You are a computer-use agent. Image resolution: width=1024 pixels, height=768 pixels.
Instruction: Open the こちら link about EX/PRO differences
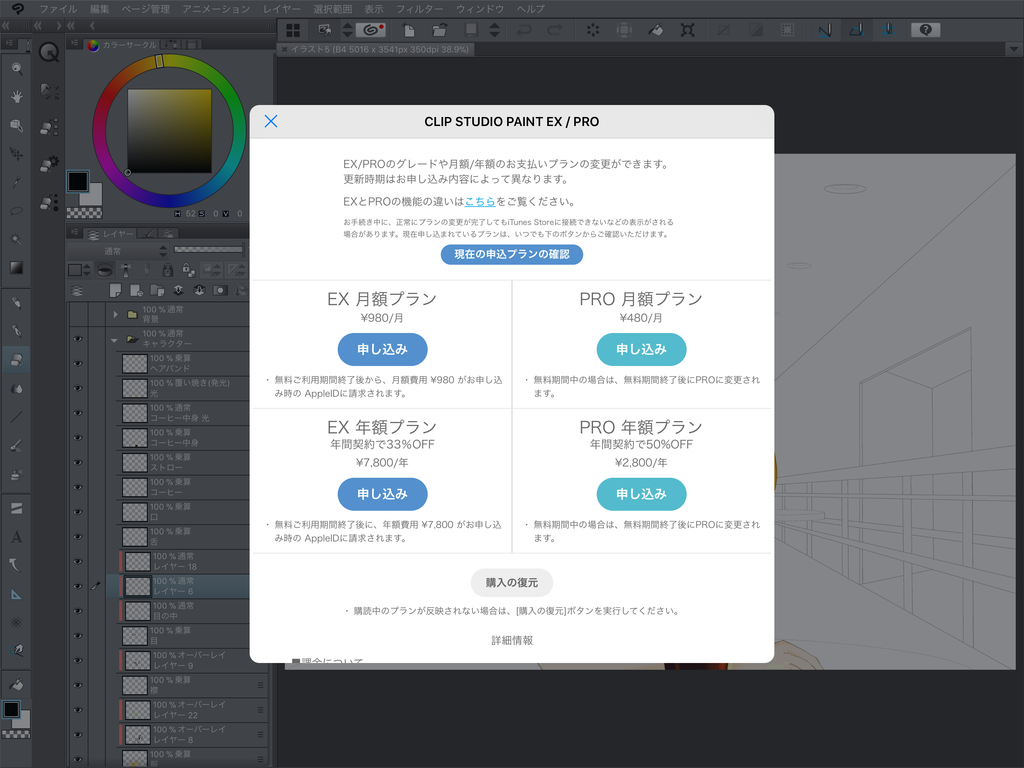[x=480, y=202]
